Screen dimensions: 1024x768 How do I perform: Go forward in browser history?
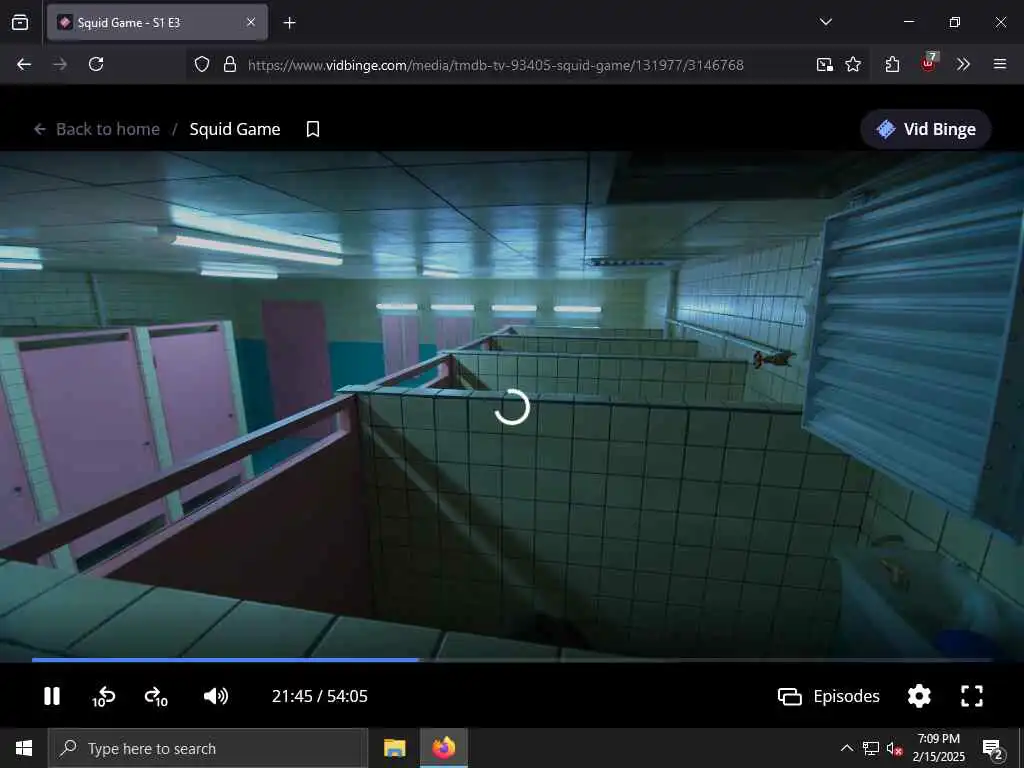pyautogui.click(x=60, y=64)
